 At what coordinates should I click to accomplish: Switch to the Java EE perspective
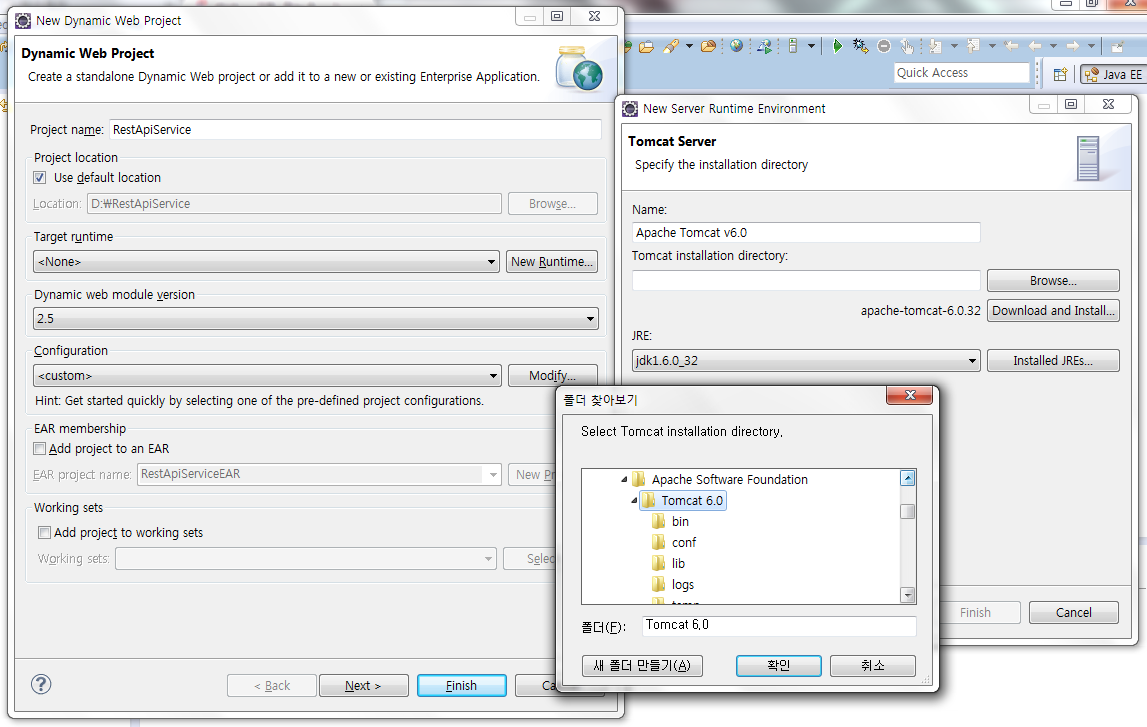[1112, 74]
